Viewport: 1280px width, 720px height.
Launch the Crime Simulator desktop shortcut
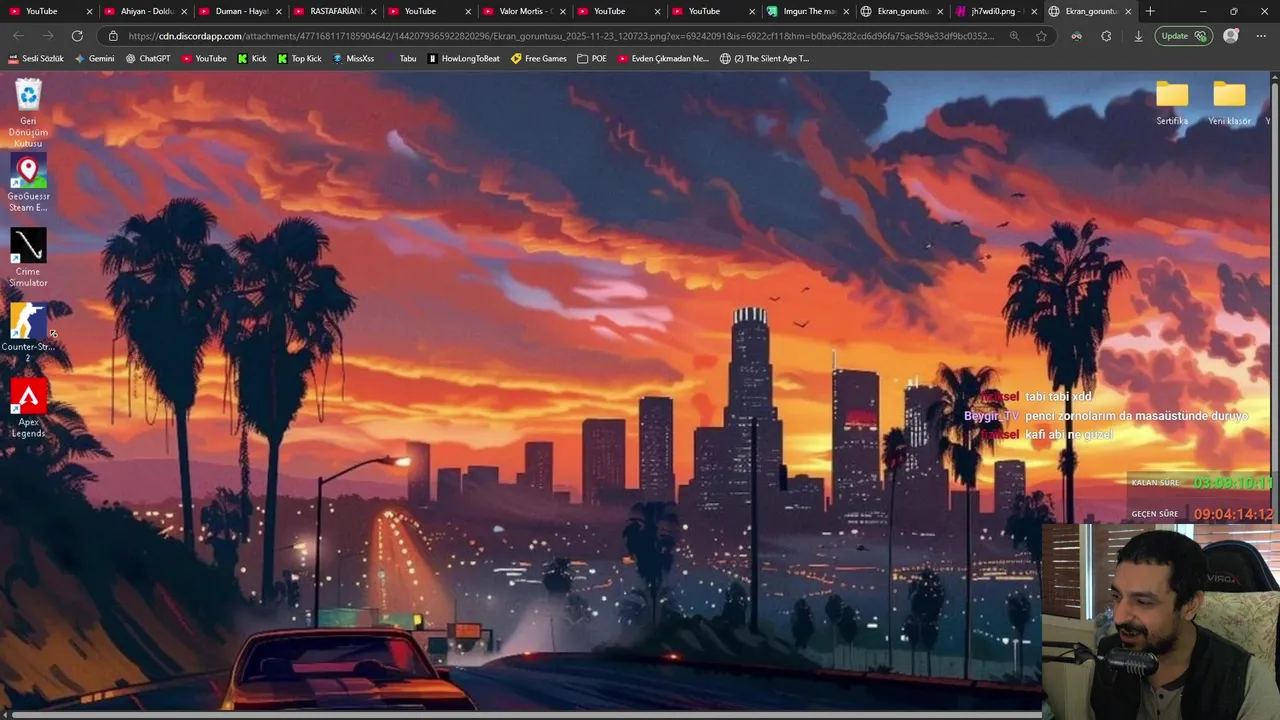coord(28,258)
